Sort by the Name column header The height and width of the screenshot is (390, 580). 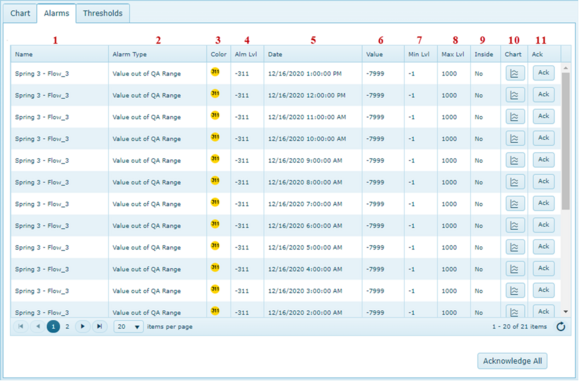tap(59, 54)
